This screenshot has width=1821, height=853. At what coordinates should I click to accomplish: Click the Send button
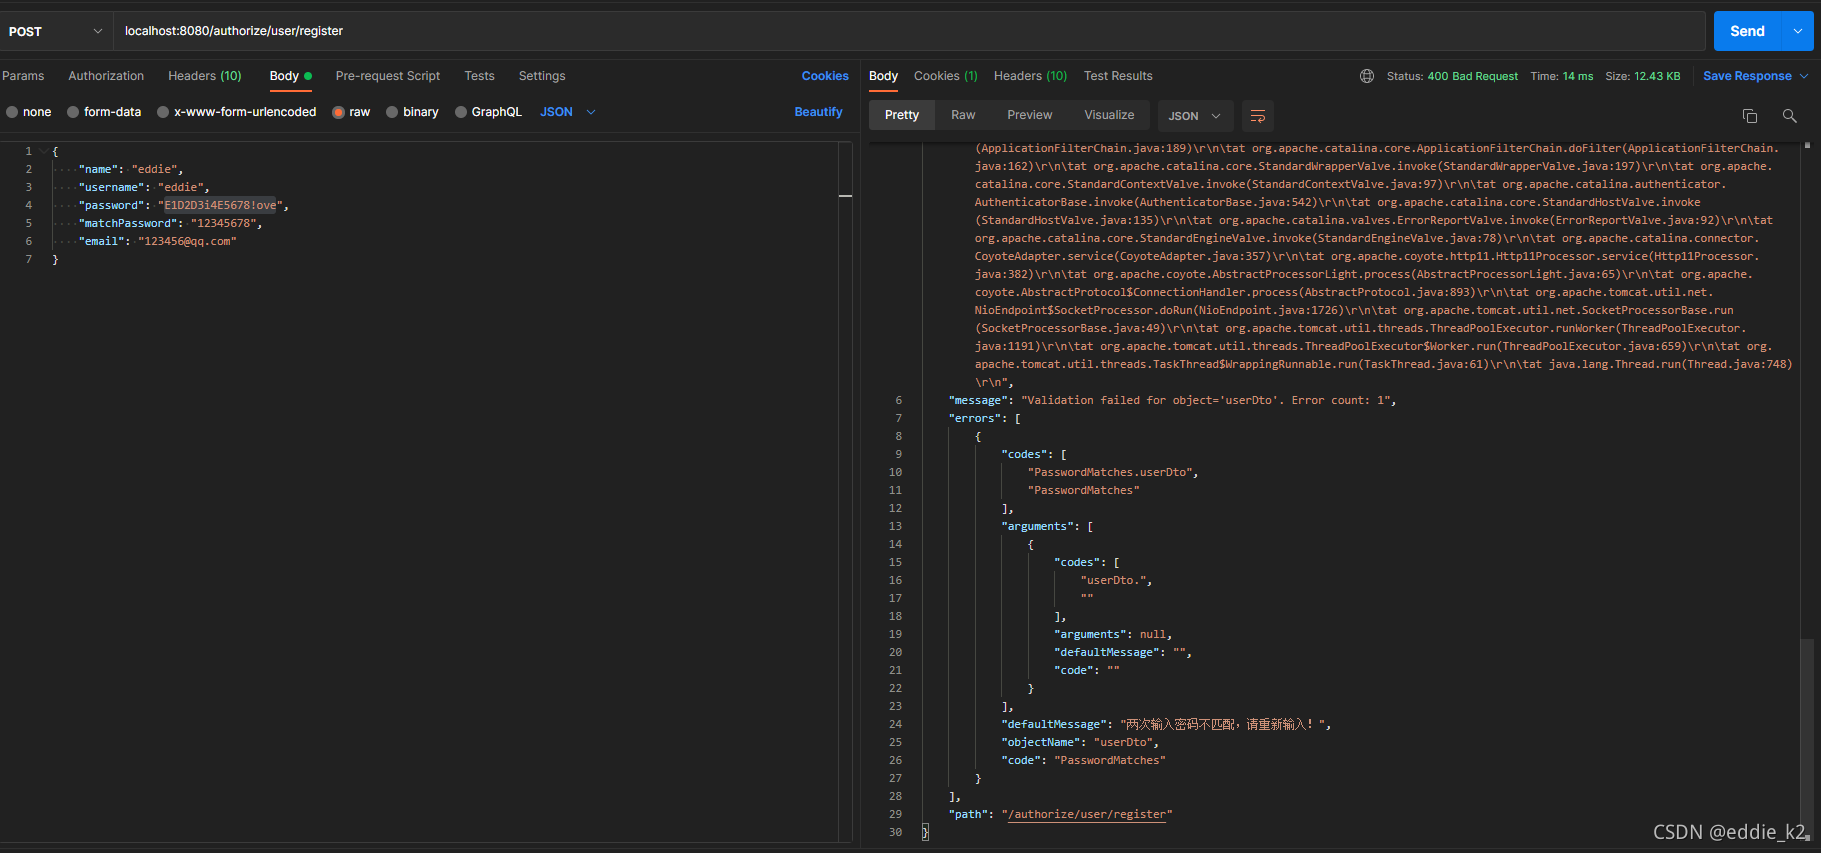click(1747, 31)
